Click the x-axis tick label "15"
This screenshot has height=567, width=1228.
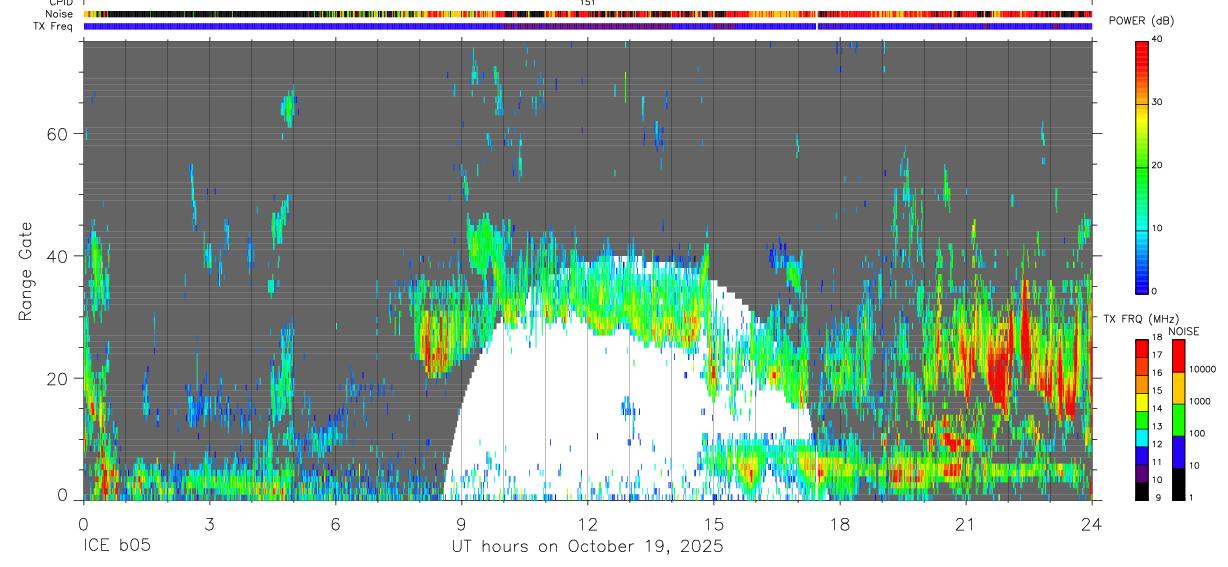click(x=713, y=523)
